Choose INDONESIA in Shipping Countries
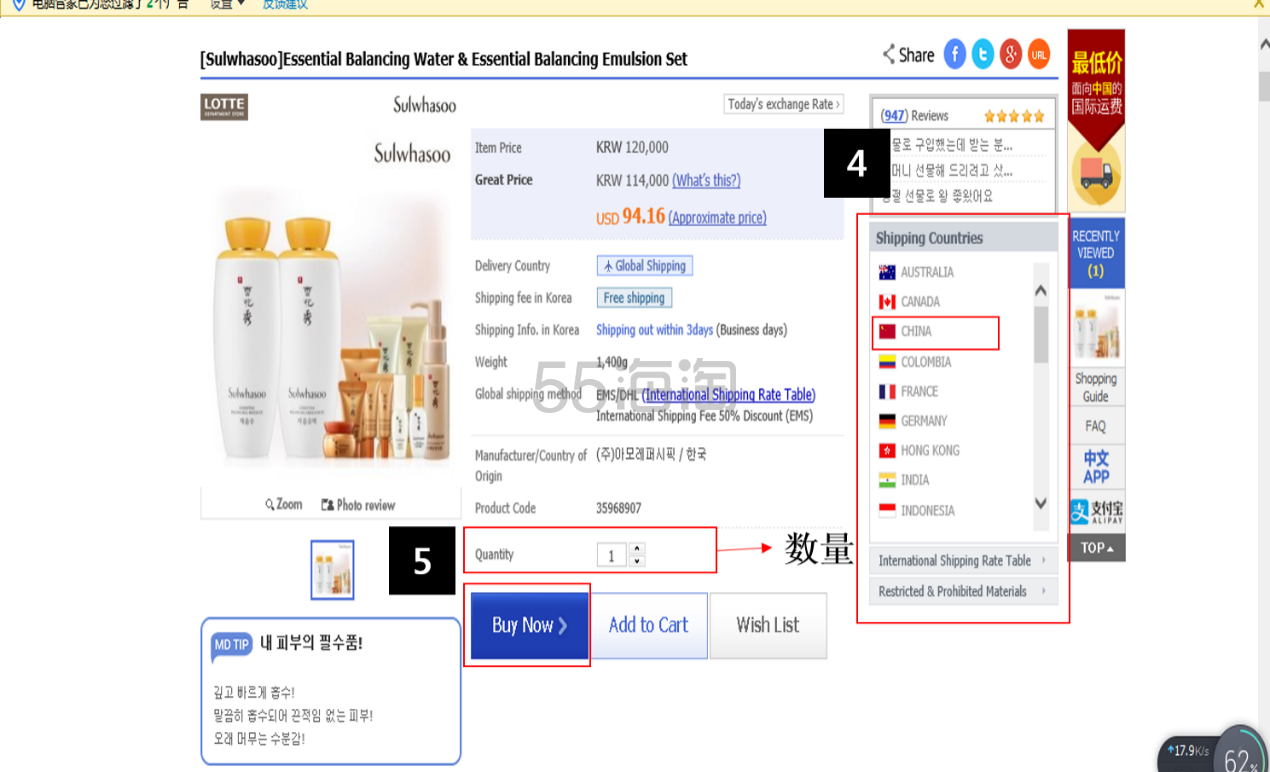Viewport: 1270px width, 772px height. [916, 510]
